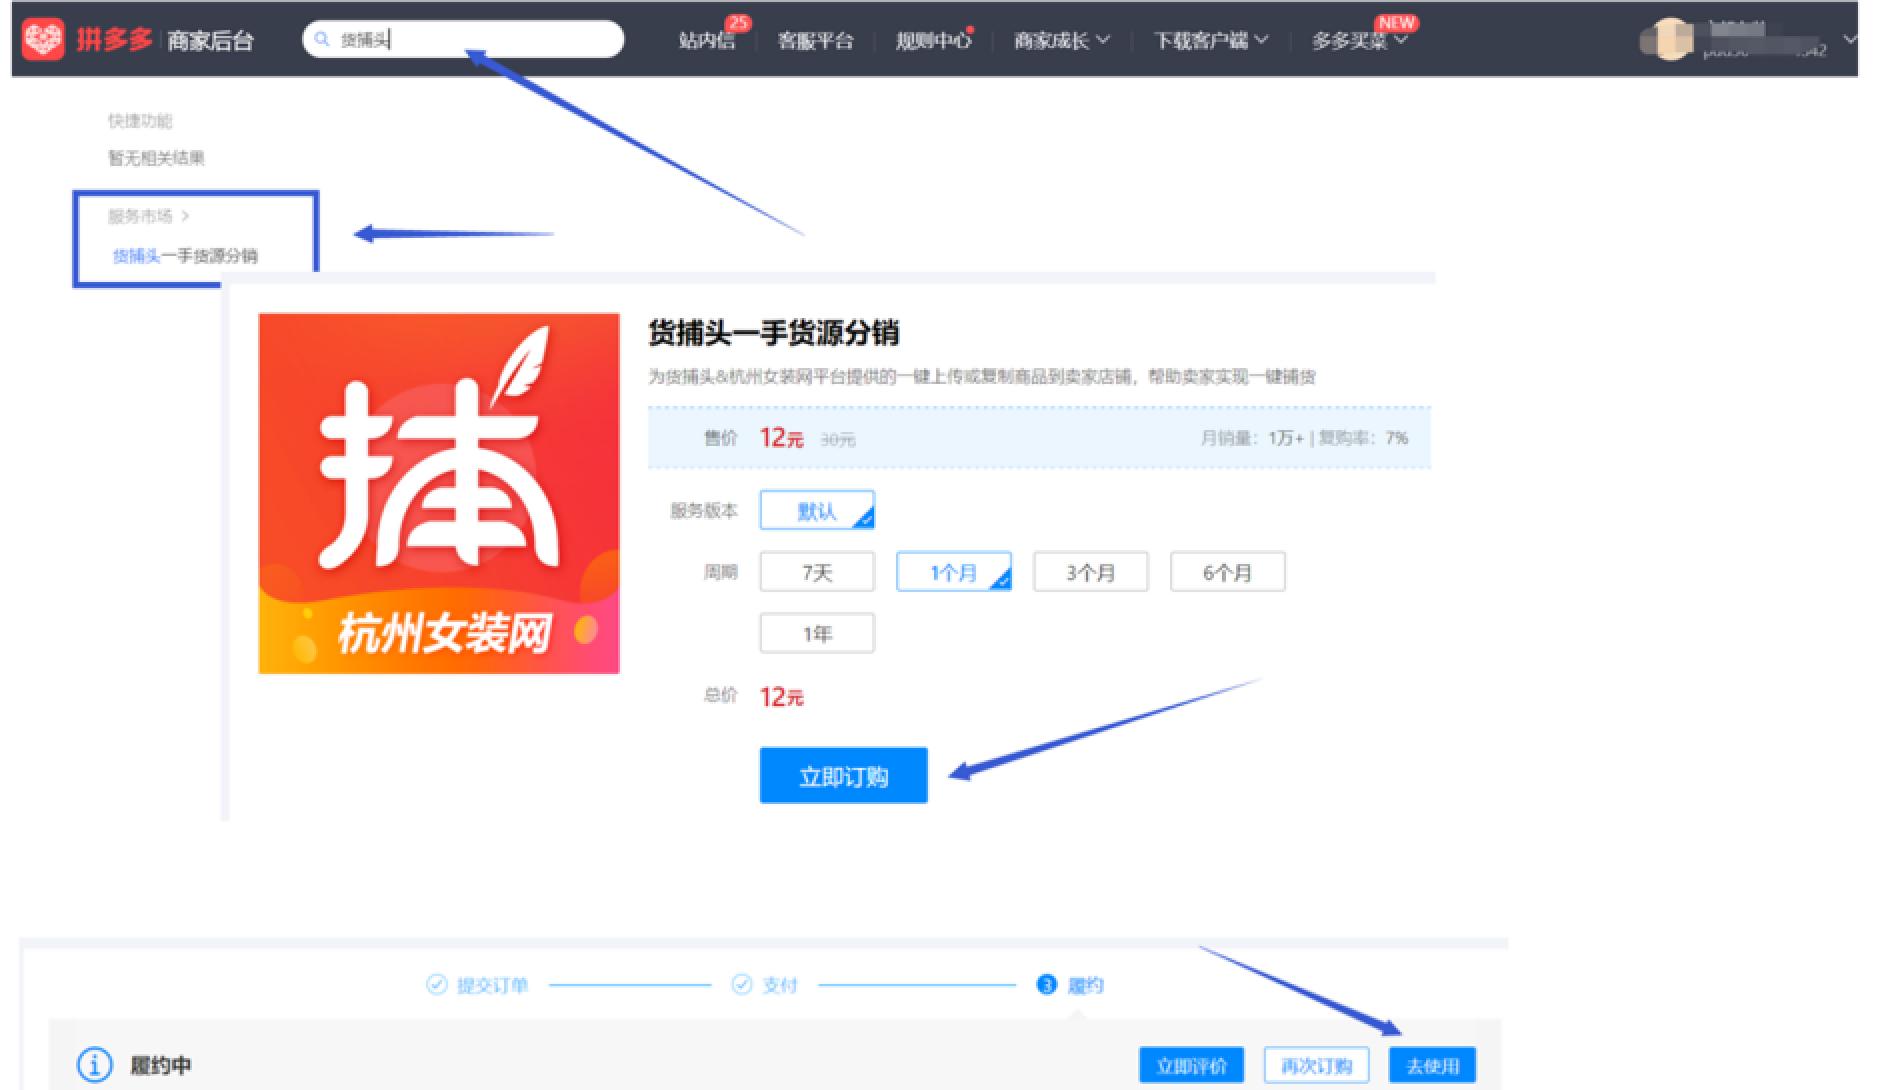The image size is (1894, 1090).
Task: Open the 客服平台 menu item
Action: tap(816, 40)
